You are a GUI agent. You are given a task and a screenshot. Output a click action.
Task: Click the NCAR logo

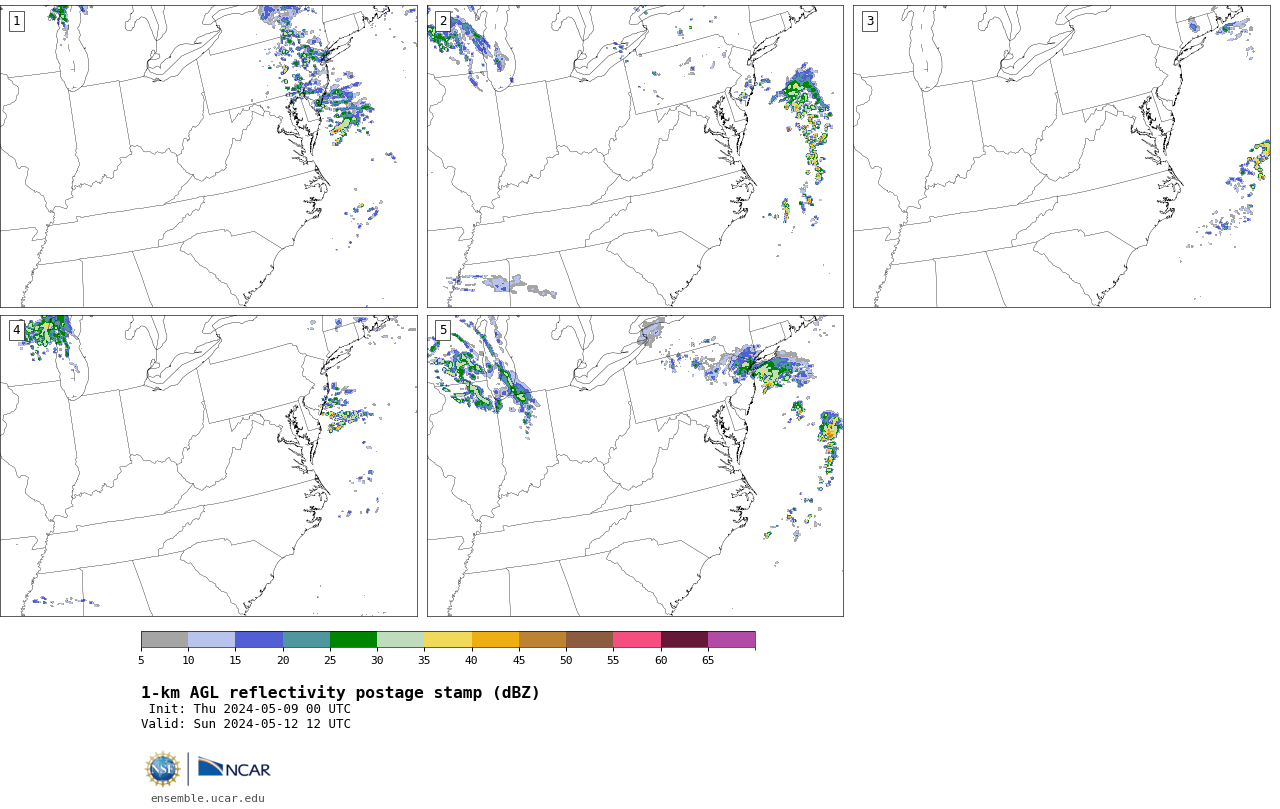[234, 768]
